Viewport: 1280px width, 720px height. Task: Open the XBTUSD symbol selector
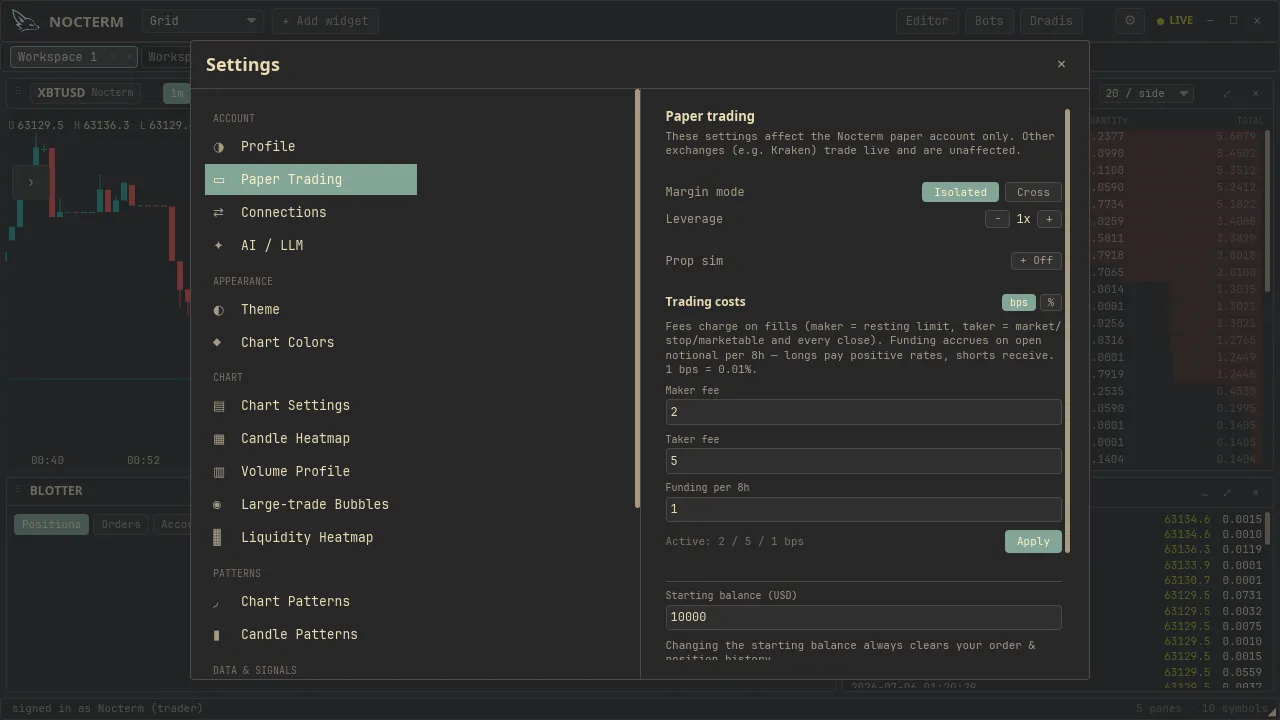(x=85, y=93)
